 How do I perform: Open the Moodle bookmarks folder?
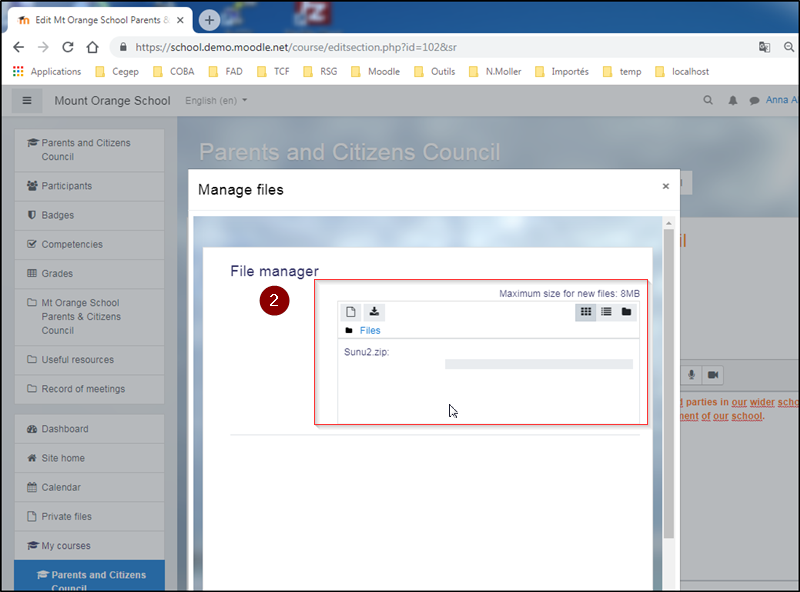click(x=383, y=72)
